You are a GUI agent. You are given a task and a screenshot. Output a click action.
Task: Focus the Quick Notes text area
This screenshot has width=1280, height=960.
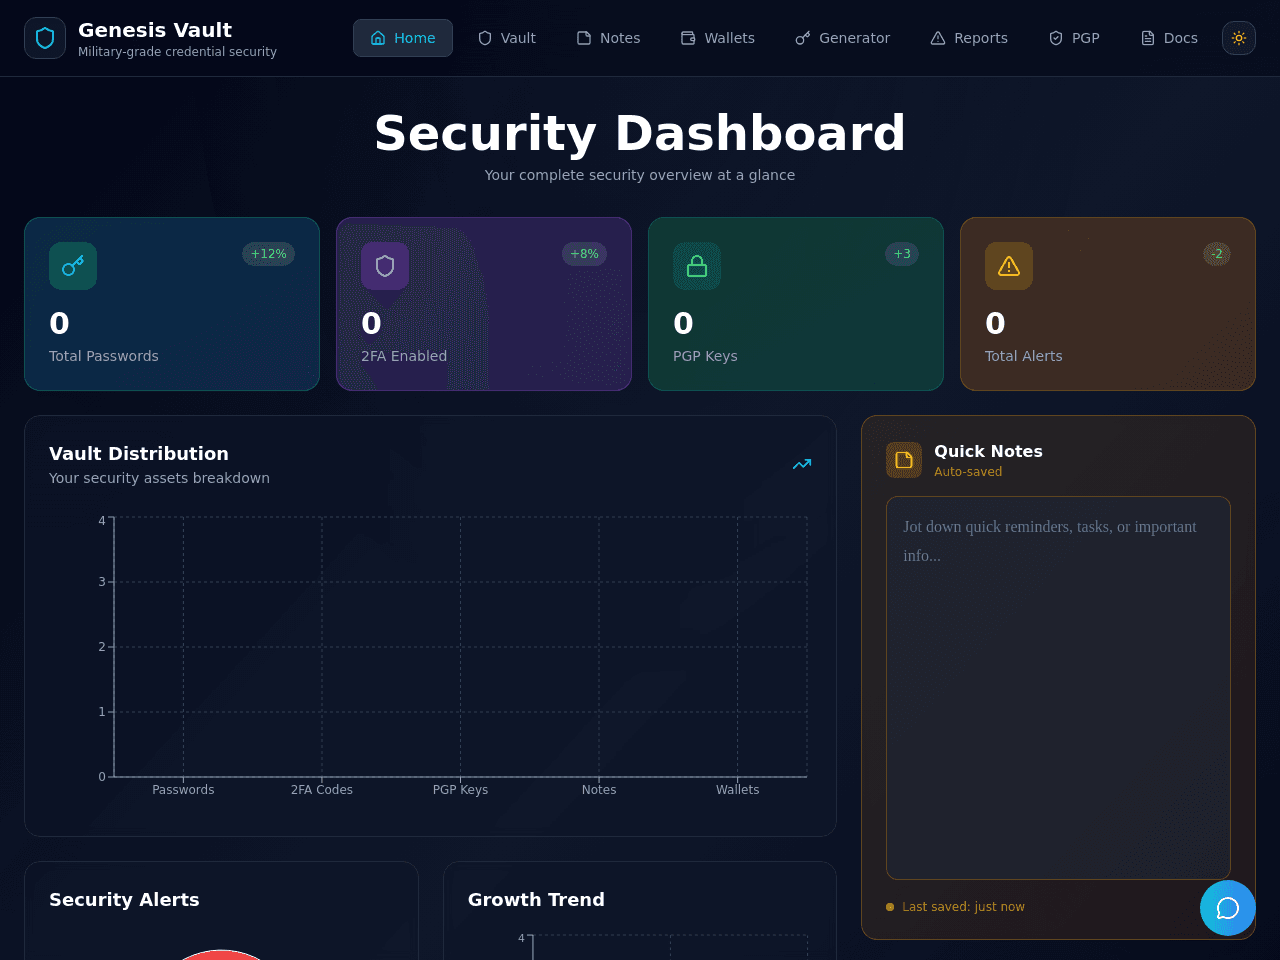point(1058,688)
